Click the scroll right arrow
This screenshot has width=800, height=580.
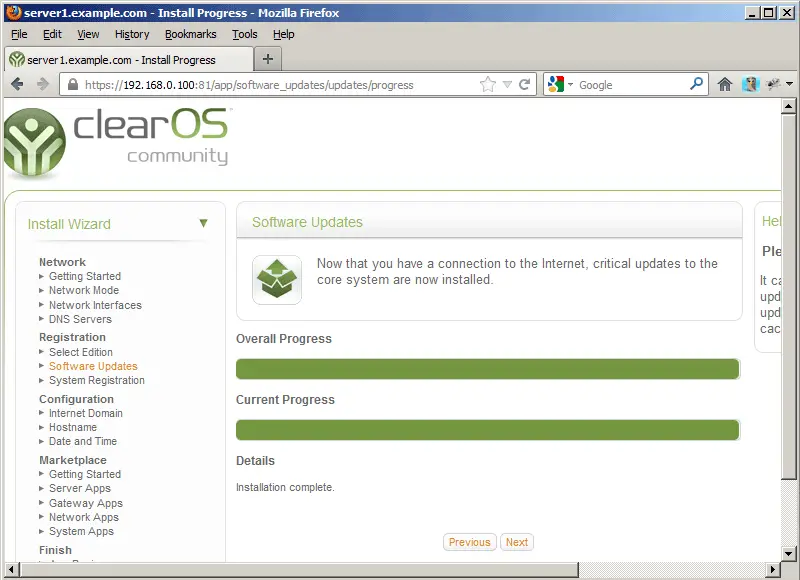(773, 569)
